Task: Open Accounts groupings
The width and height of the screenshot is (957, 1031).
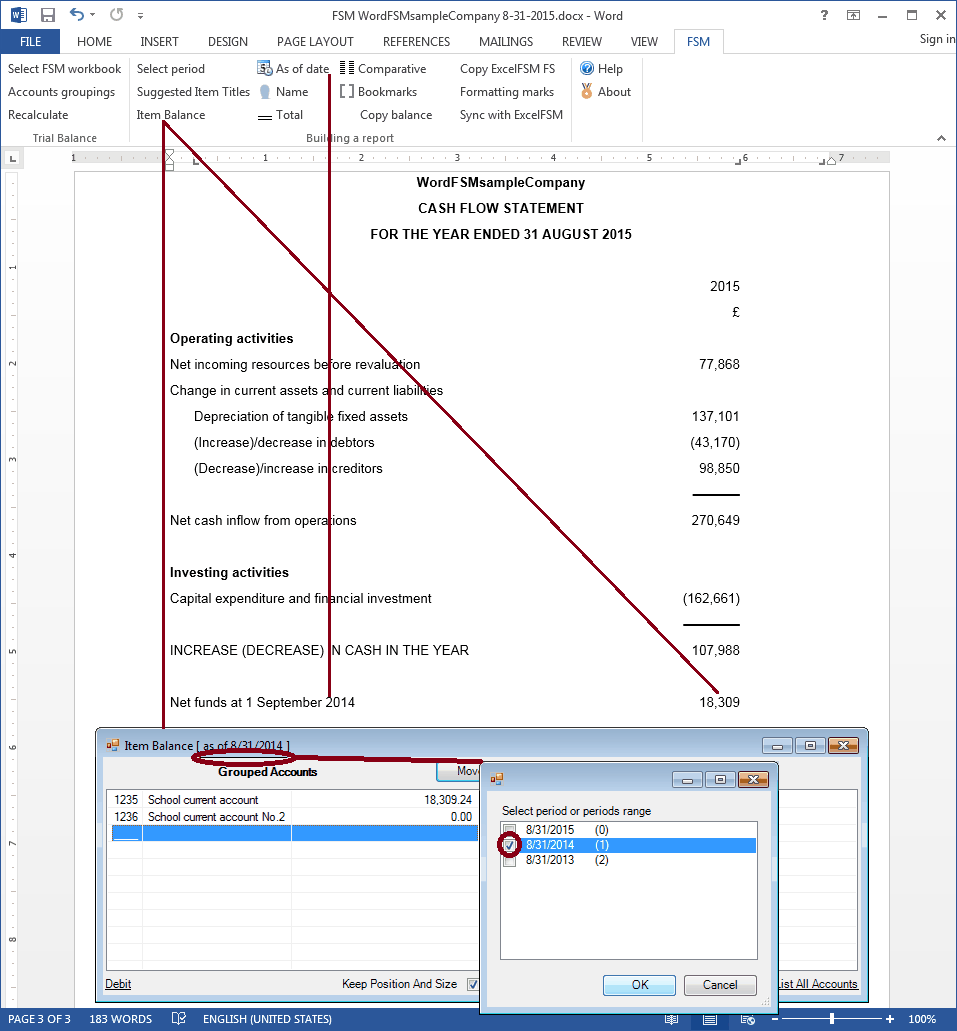Action: click(61, 92)
